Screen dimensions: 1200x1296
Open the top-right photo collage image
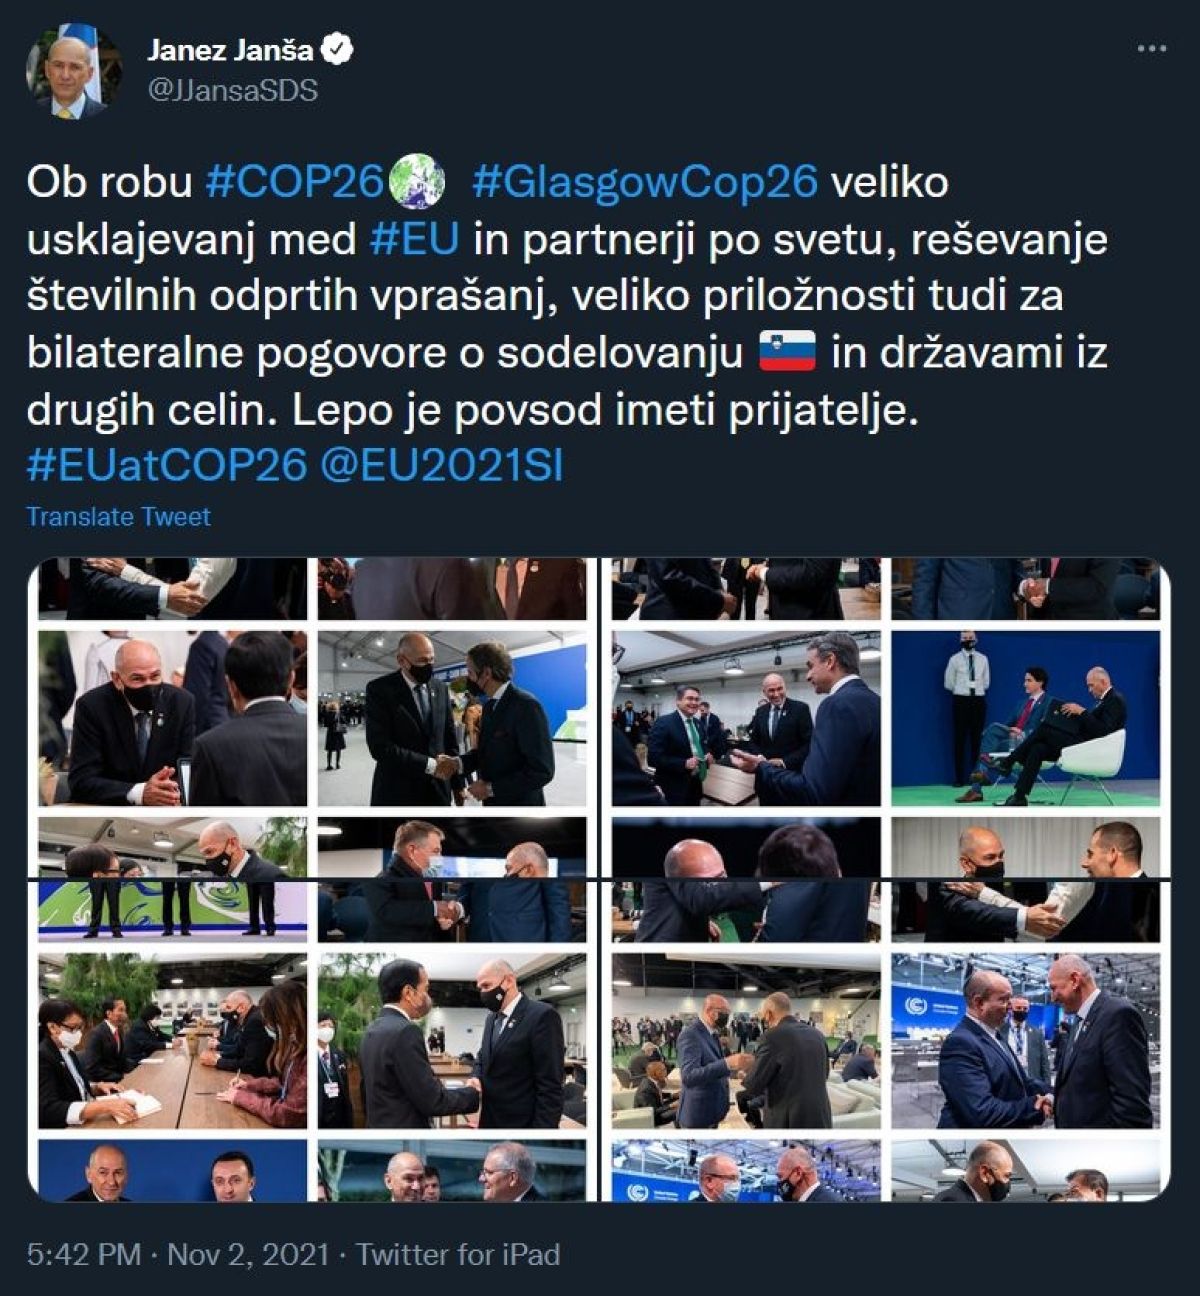tap(885, 718)
